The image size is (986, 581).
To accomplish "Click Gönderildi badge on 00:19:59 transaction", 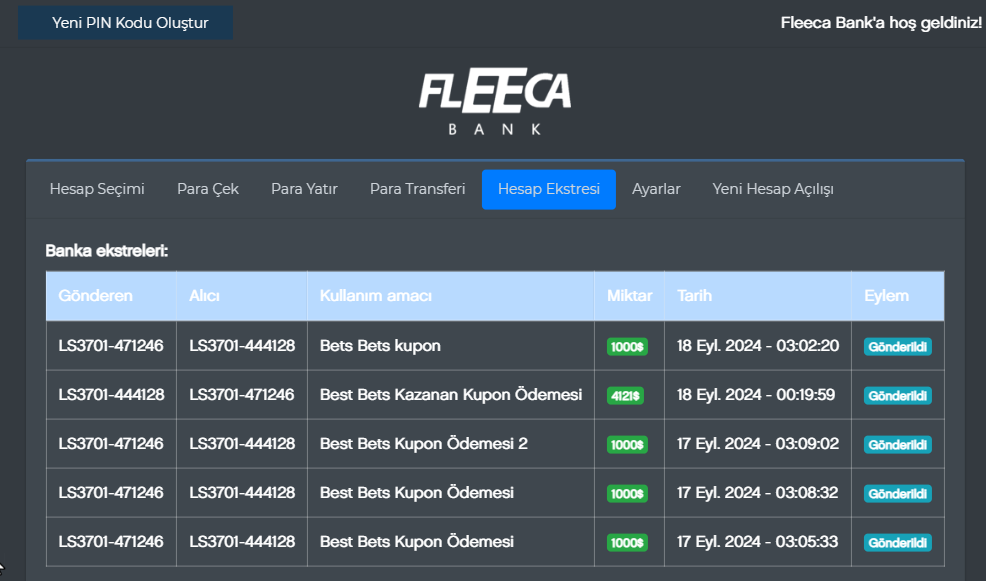I will tap(897, 396).
